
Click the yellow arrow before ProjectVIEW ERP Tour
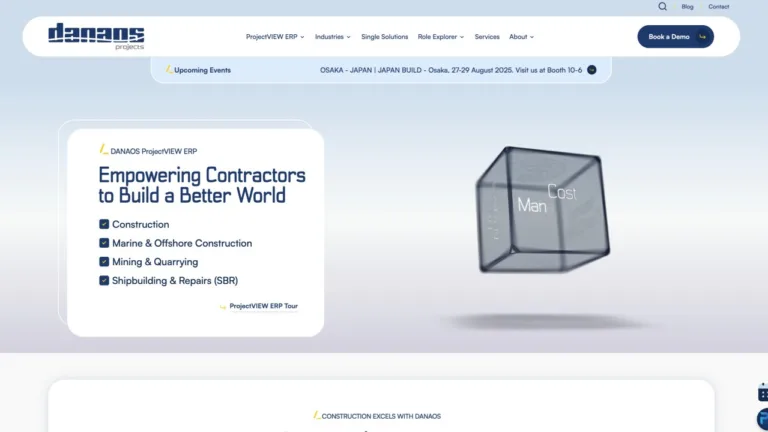click(223, 307)
